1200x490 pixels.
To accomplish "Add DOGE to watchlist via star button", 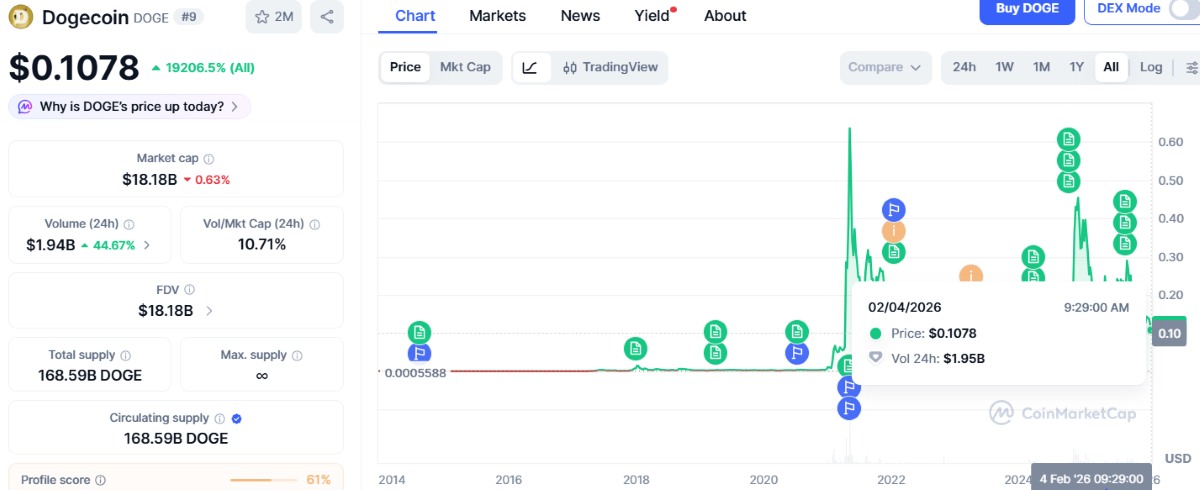I will coord(273,17).
